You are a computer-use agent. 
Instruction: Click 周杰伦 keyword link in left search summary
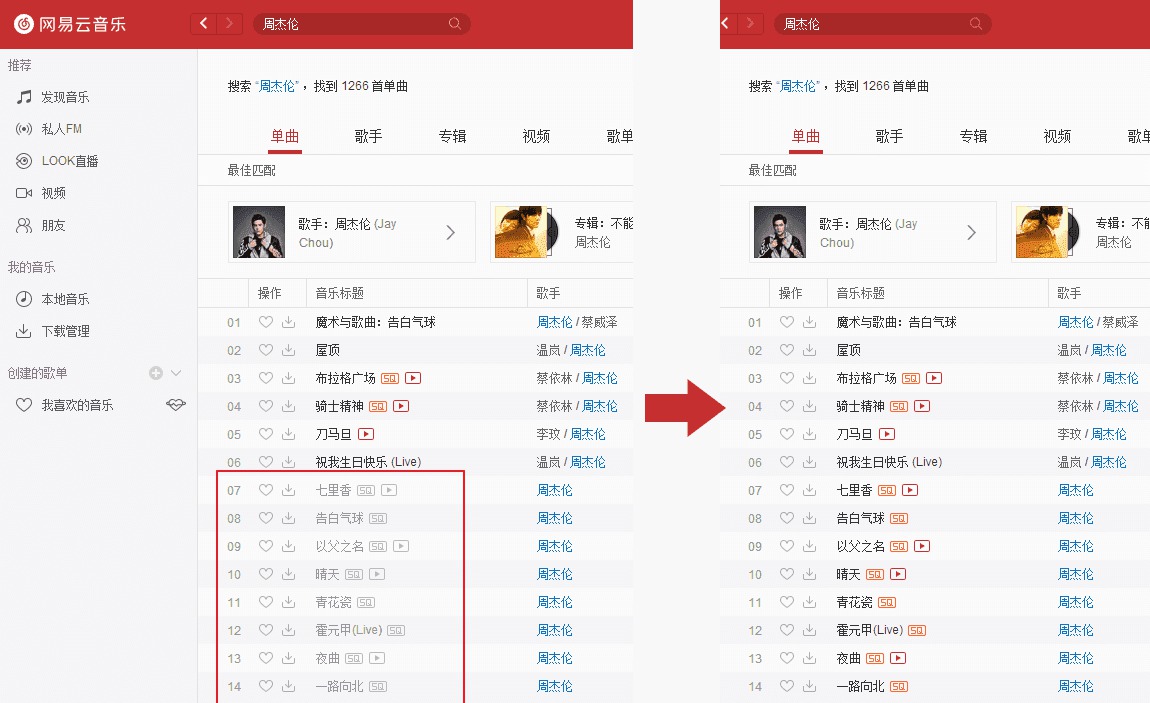coord(276,87)
